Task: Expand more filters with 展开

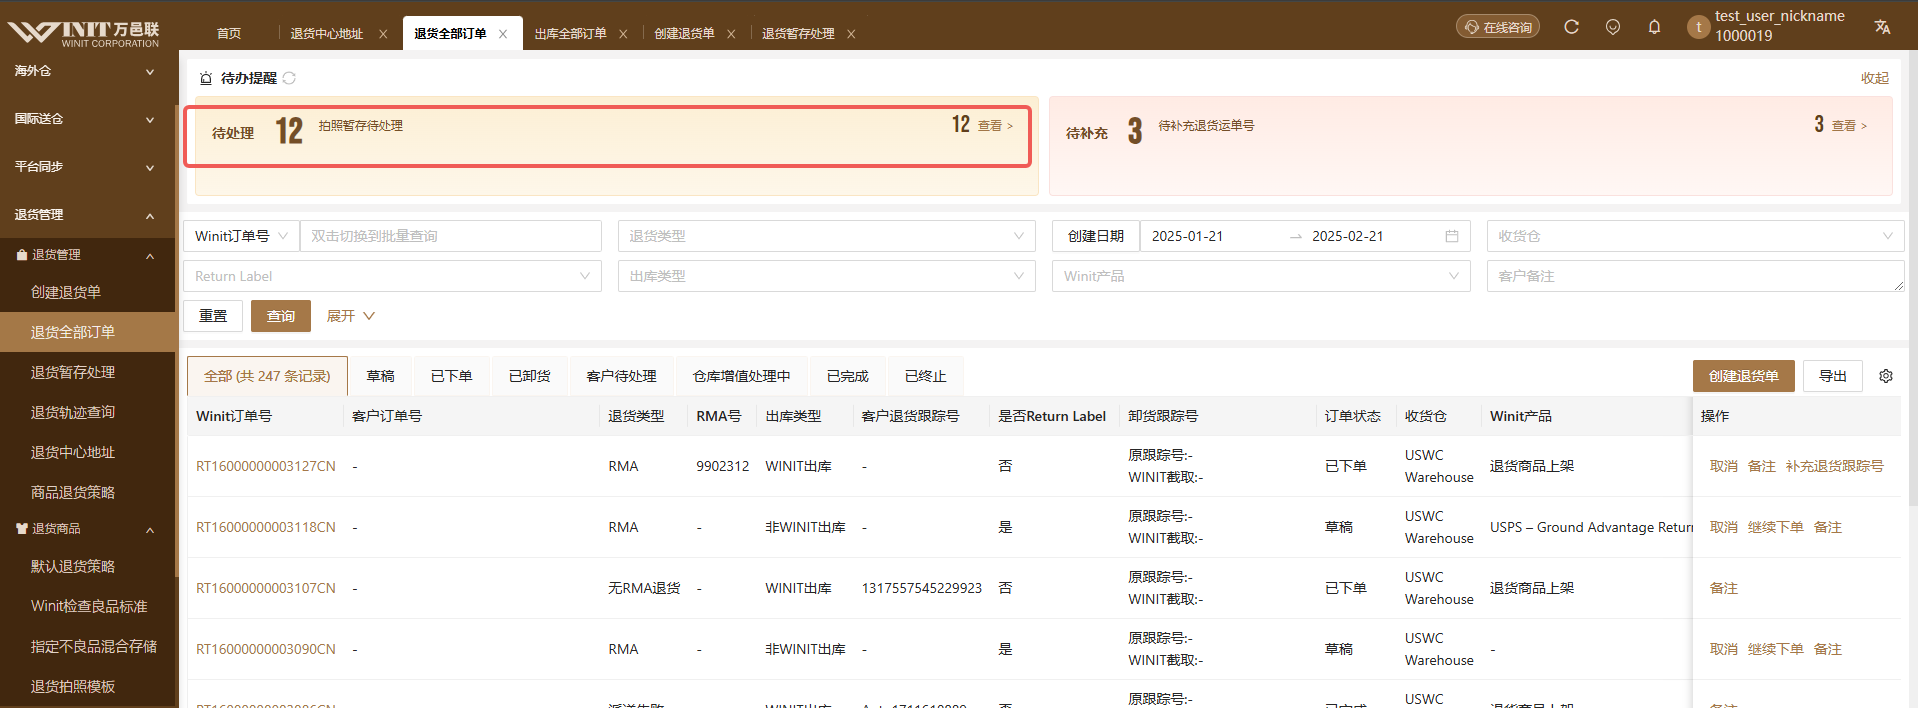Action: click(351, 316)
